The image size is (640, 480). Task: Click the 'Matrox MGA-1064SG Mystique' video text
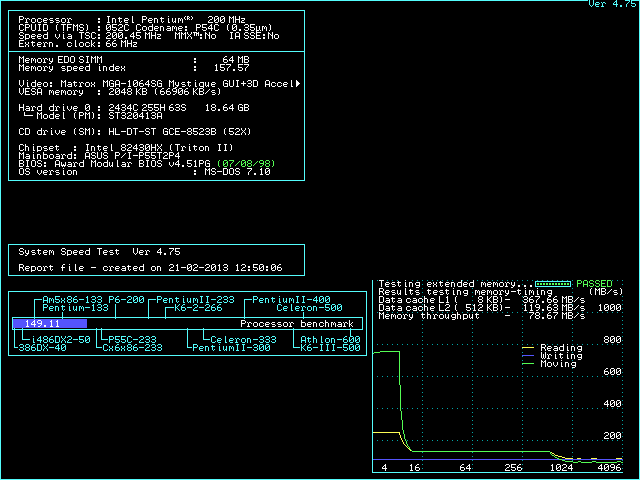point(138,84)
